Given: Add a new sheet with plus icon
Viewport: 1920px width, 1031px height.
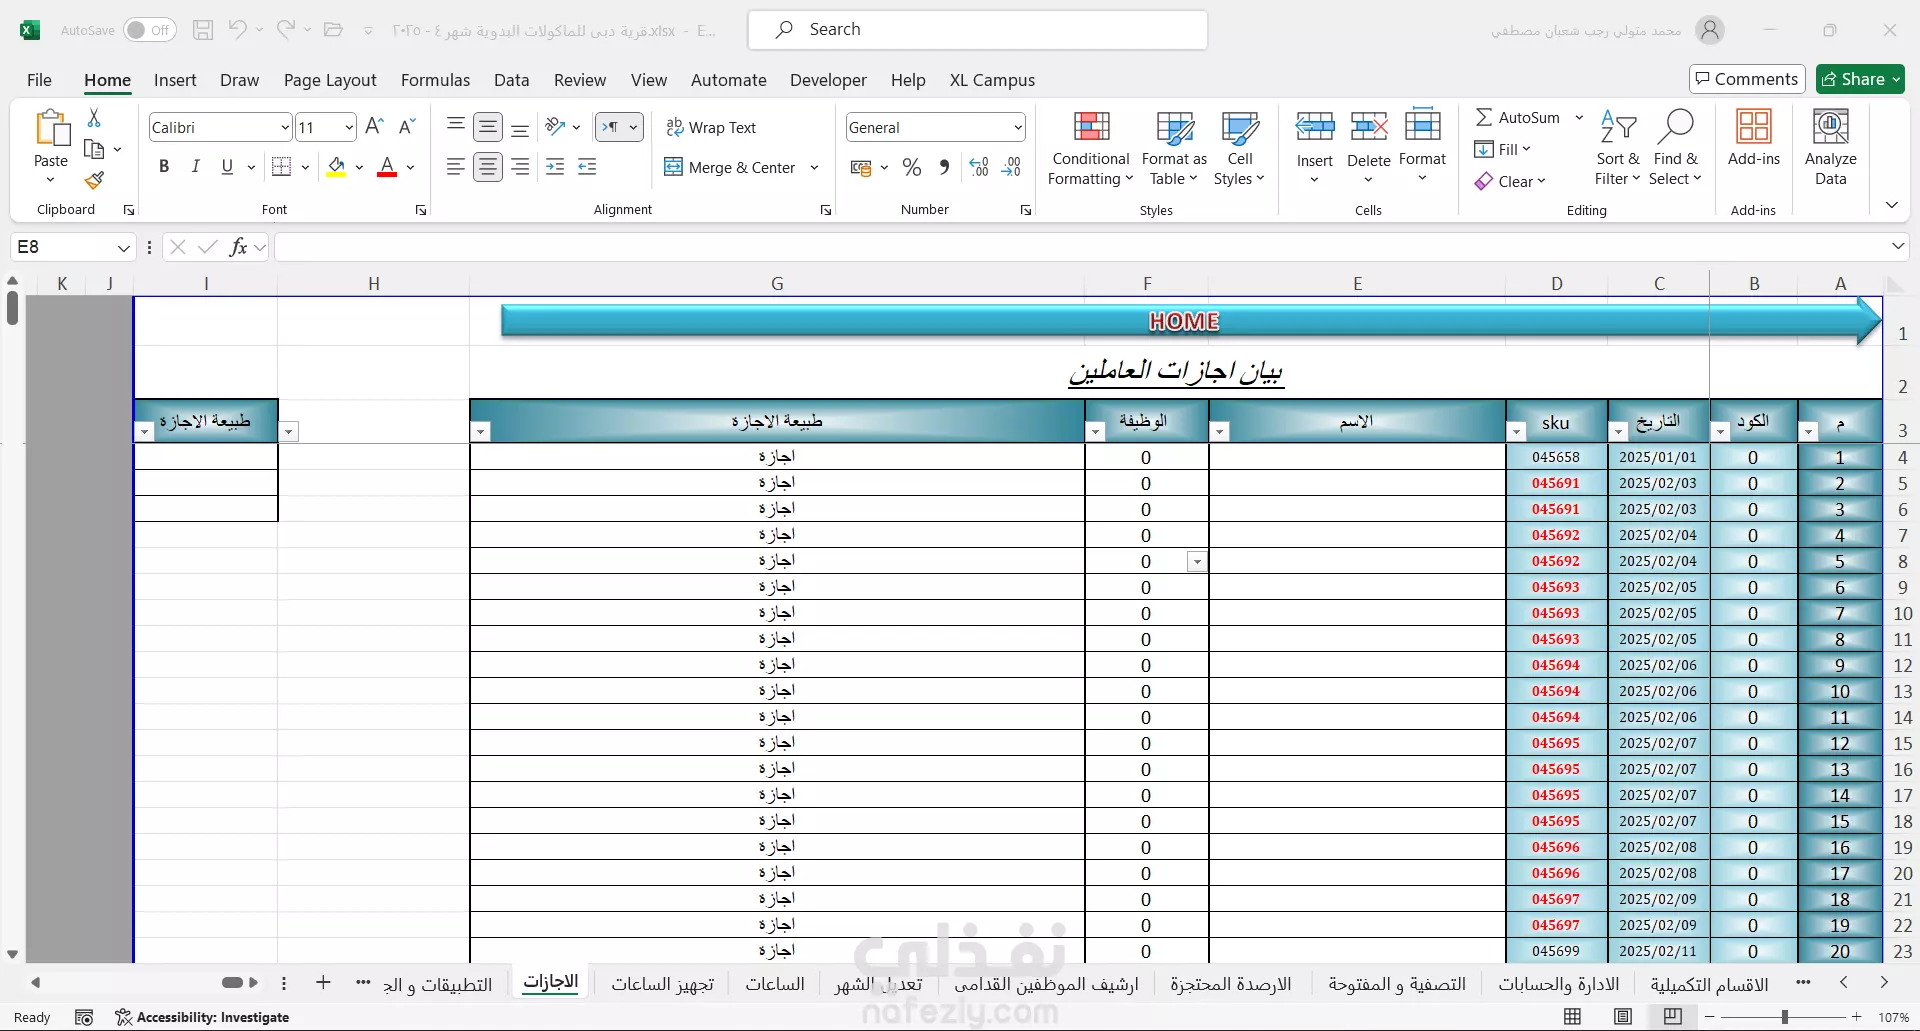Looking at the screenshot, I should click(x=323, y=983).
